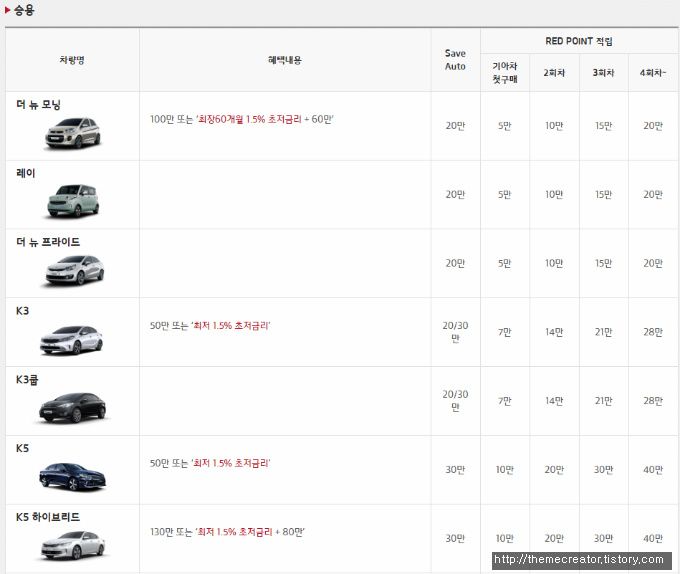
Task: Select the K3쿱 model name
Action: point(27,380)
